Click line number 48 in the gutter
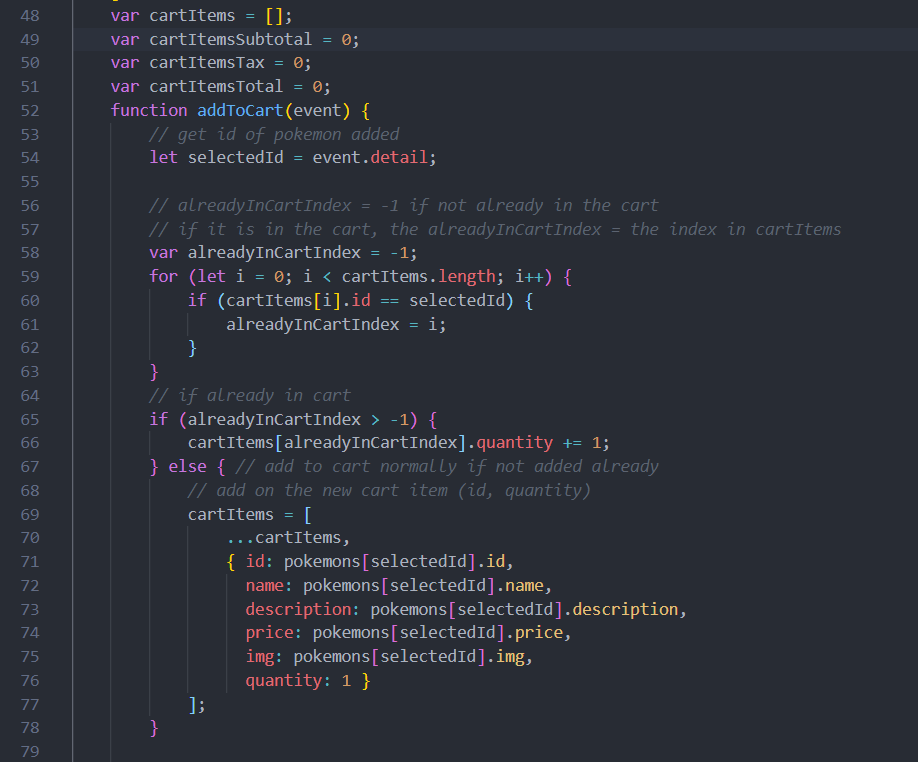 coord(28,17)
